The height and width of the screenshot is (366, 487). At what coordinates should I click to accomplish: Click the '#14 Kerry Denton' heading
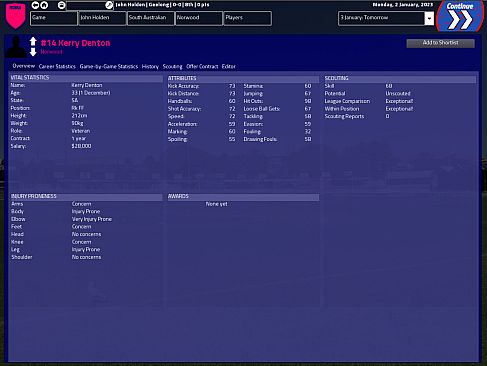75,43
